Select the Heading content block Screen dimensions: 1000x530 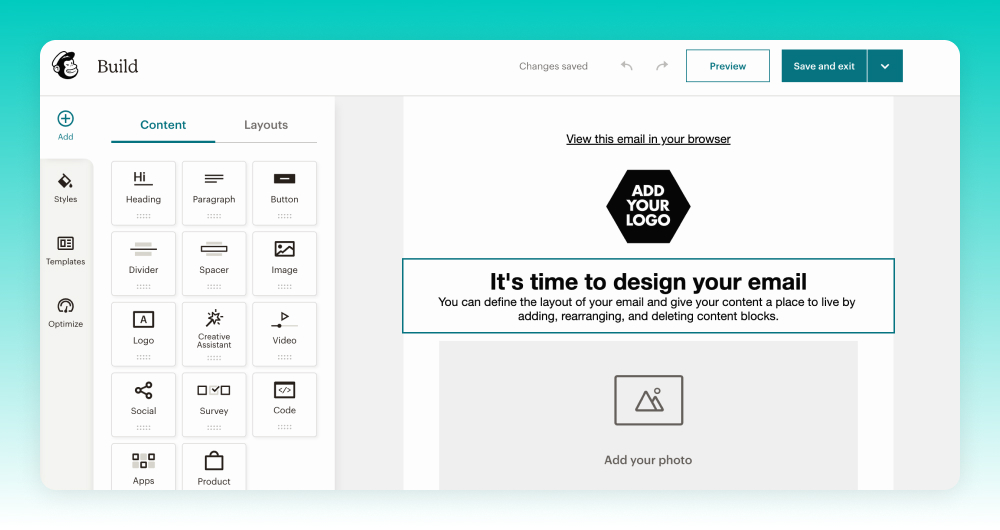pos(143,185)
